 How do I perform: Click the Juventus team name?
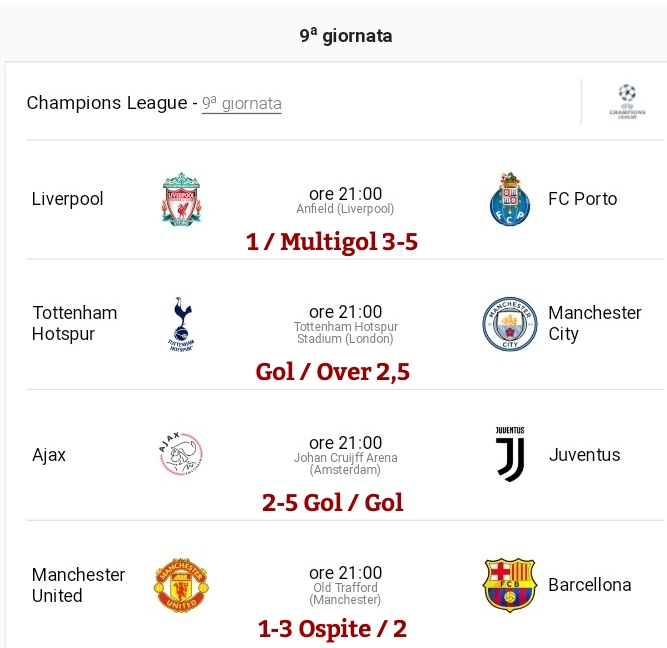[x=584, y=455]
